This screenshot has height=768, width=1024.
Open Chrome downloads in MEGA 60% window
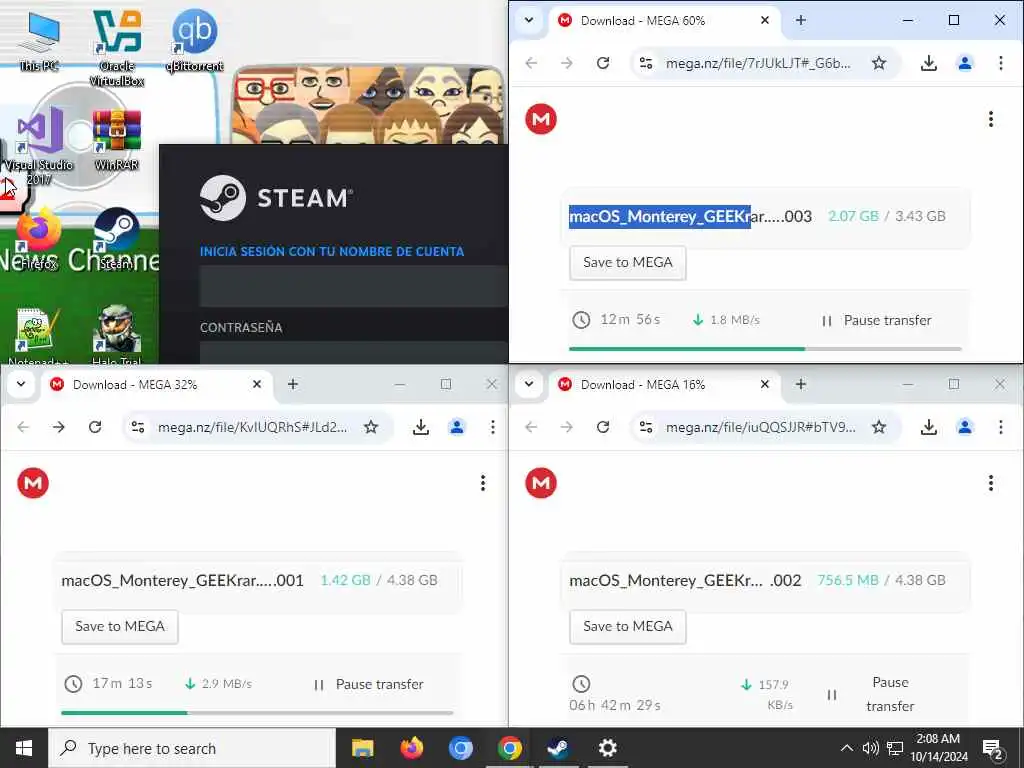pyautogui.click(x=929, y=63)
